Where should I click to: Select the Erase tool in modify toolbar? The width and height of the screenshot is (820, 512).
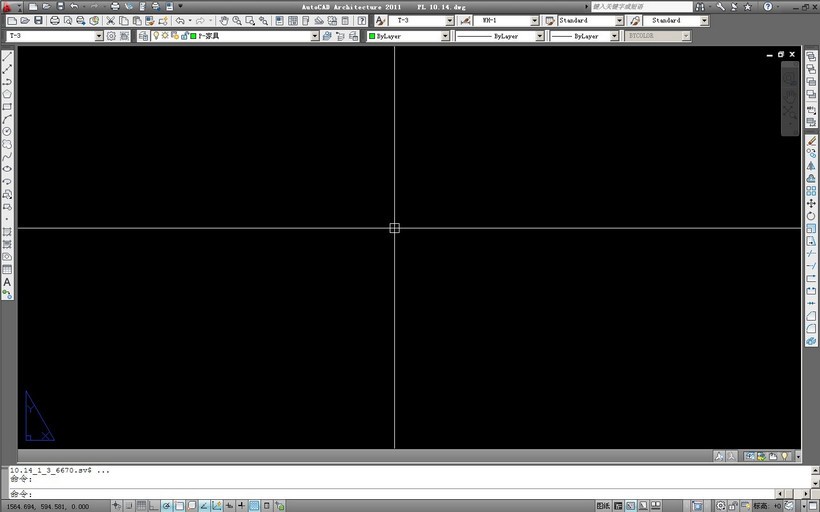(811, 141)
